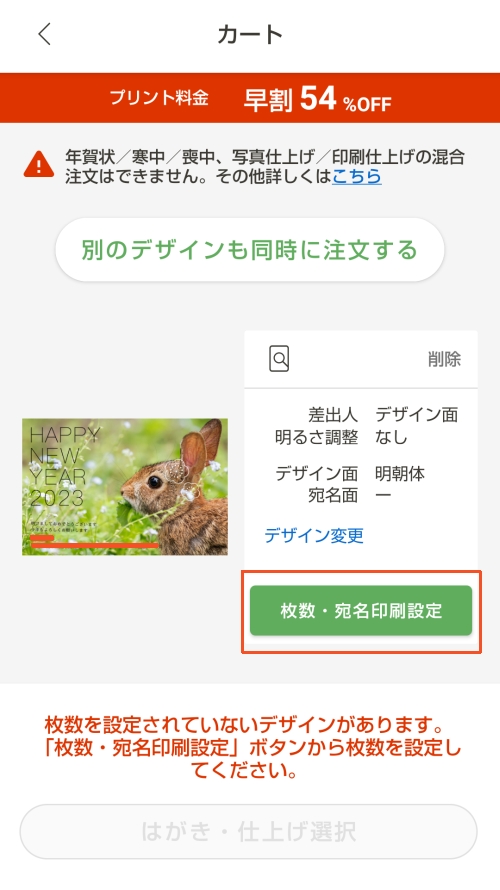Screen dimensions: 500x890
Task: Go back using the top-left arrow
Action: coord(44,34)
